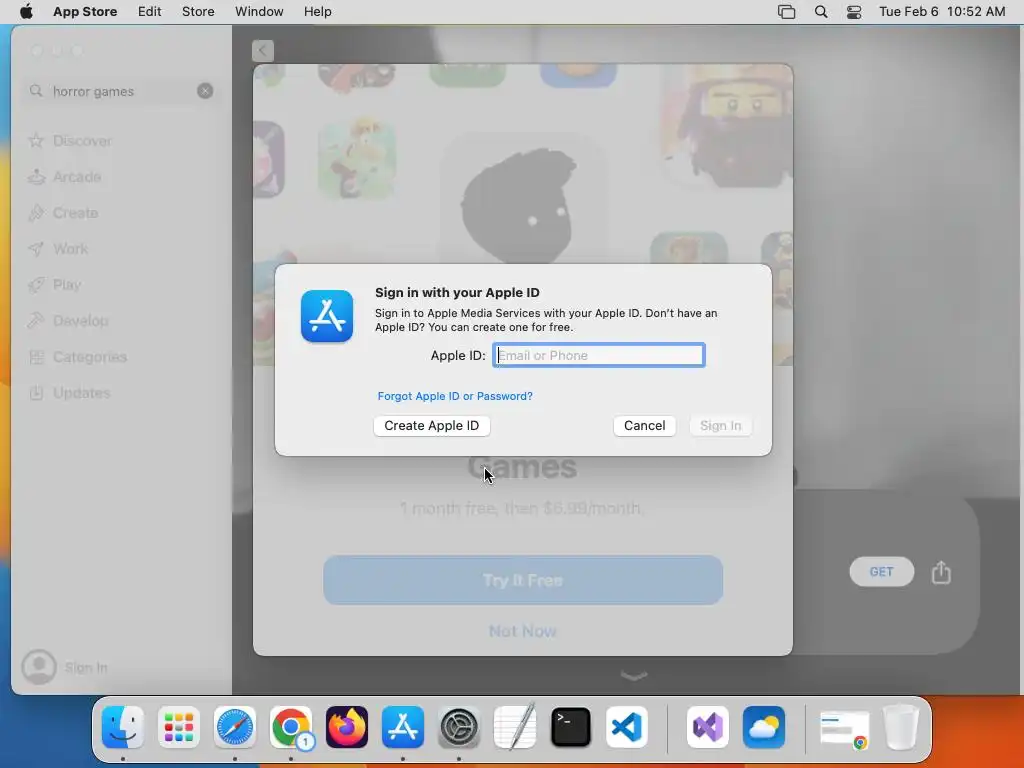Click the Try It Free button
Screen dimensions: 1024x768
(523, 580)
